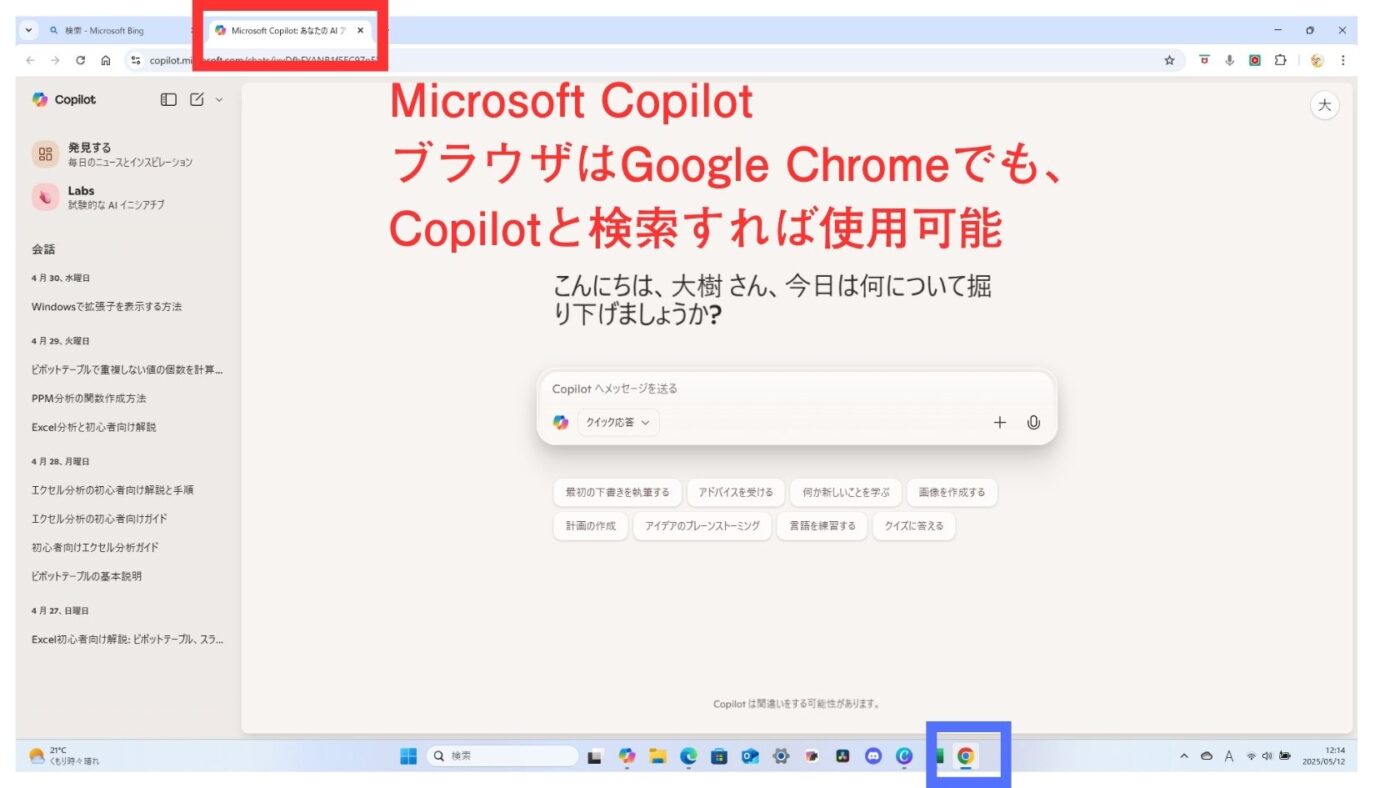Bookmark this page with star icon

(x=1169, y=60)
